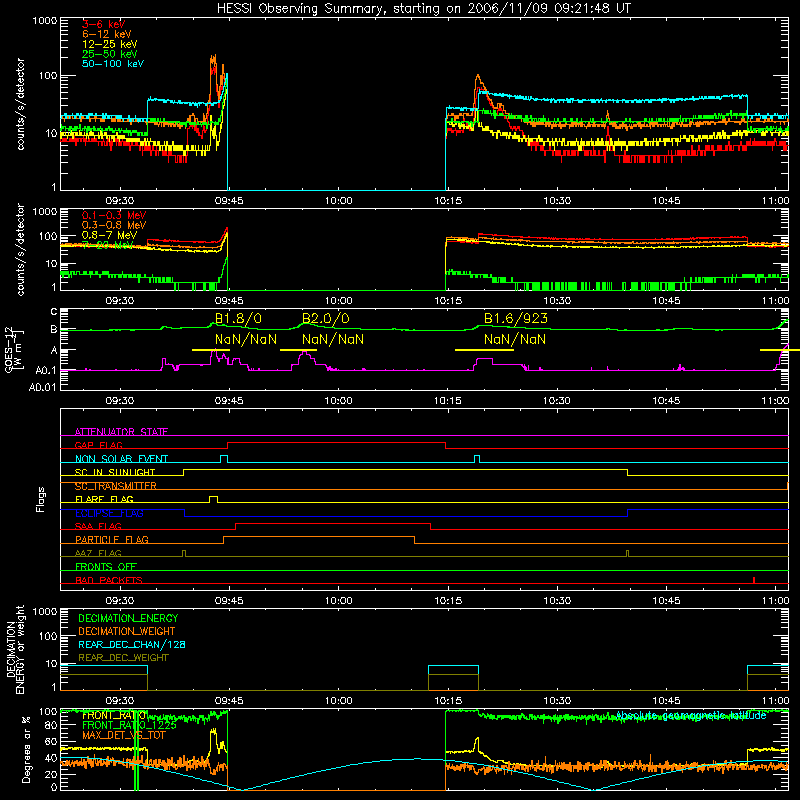Click the 09:45 tick under the decimation panel

pos(229,701)
